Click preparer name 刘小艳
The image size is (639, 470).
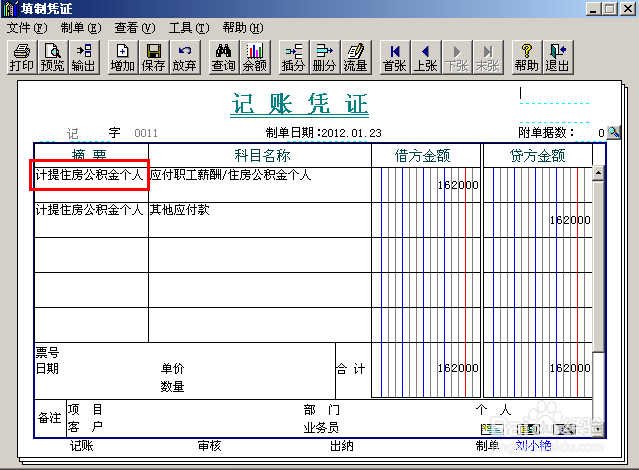[x=533, y=446]
